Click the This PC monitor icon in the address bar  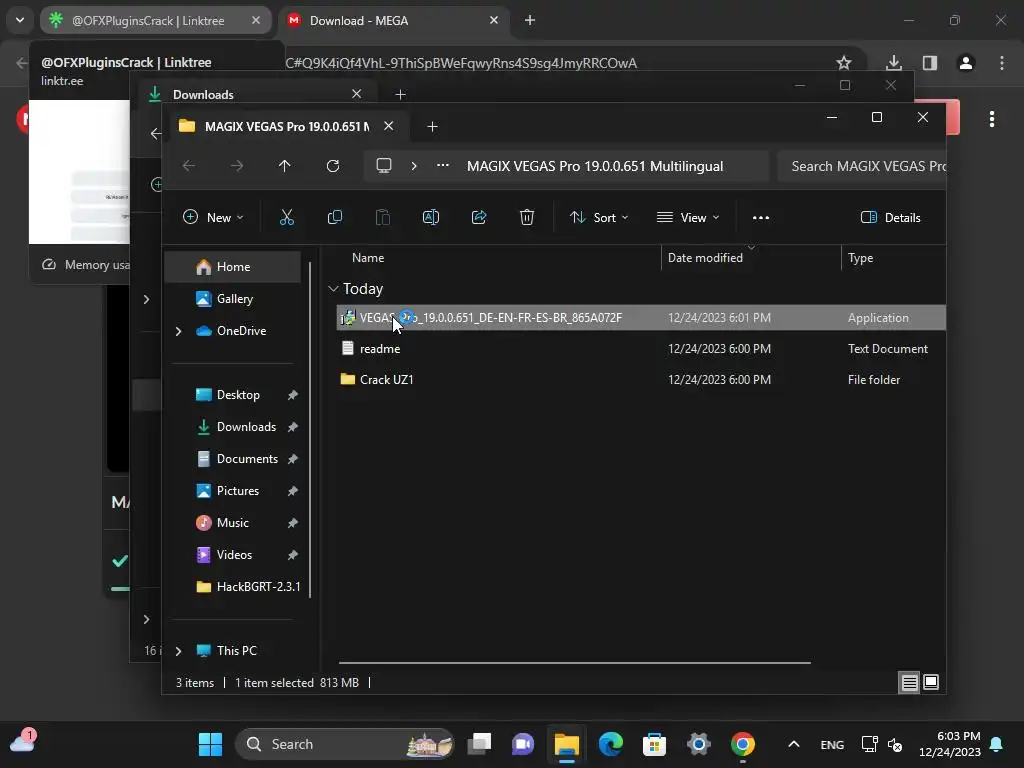(x=384, y=166)
